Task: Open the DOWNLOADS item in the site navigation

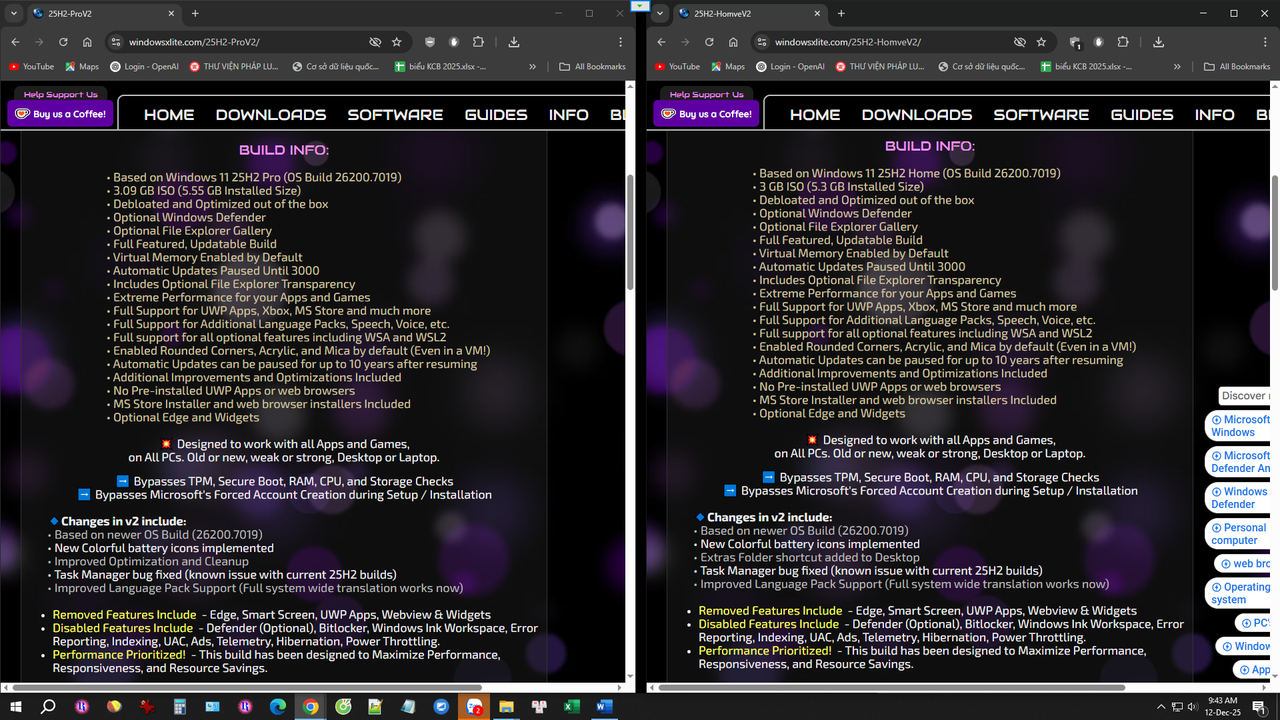Action: (x=270, y=114)
